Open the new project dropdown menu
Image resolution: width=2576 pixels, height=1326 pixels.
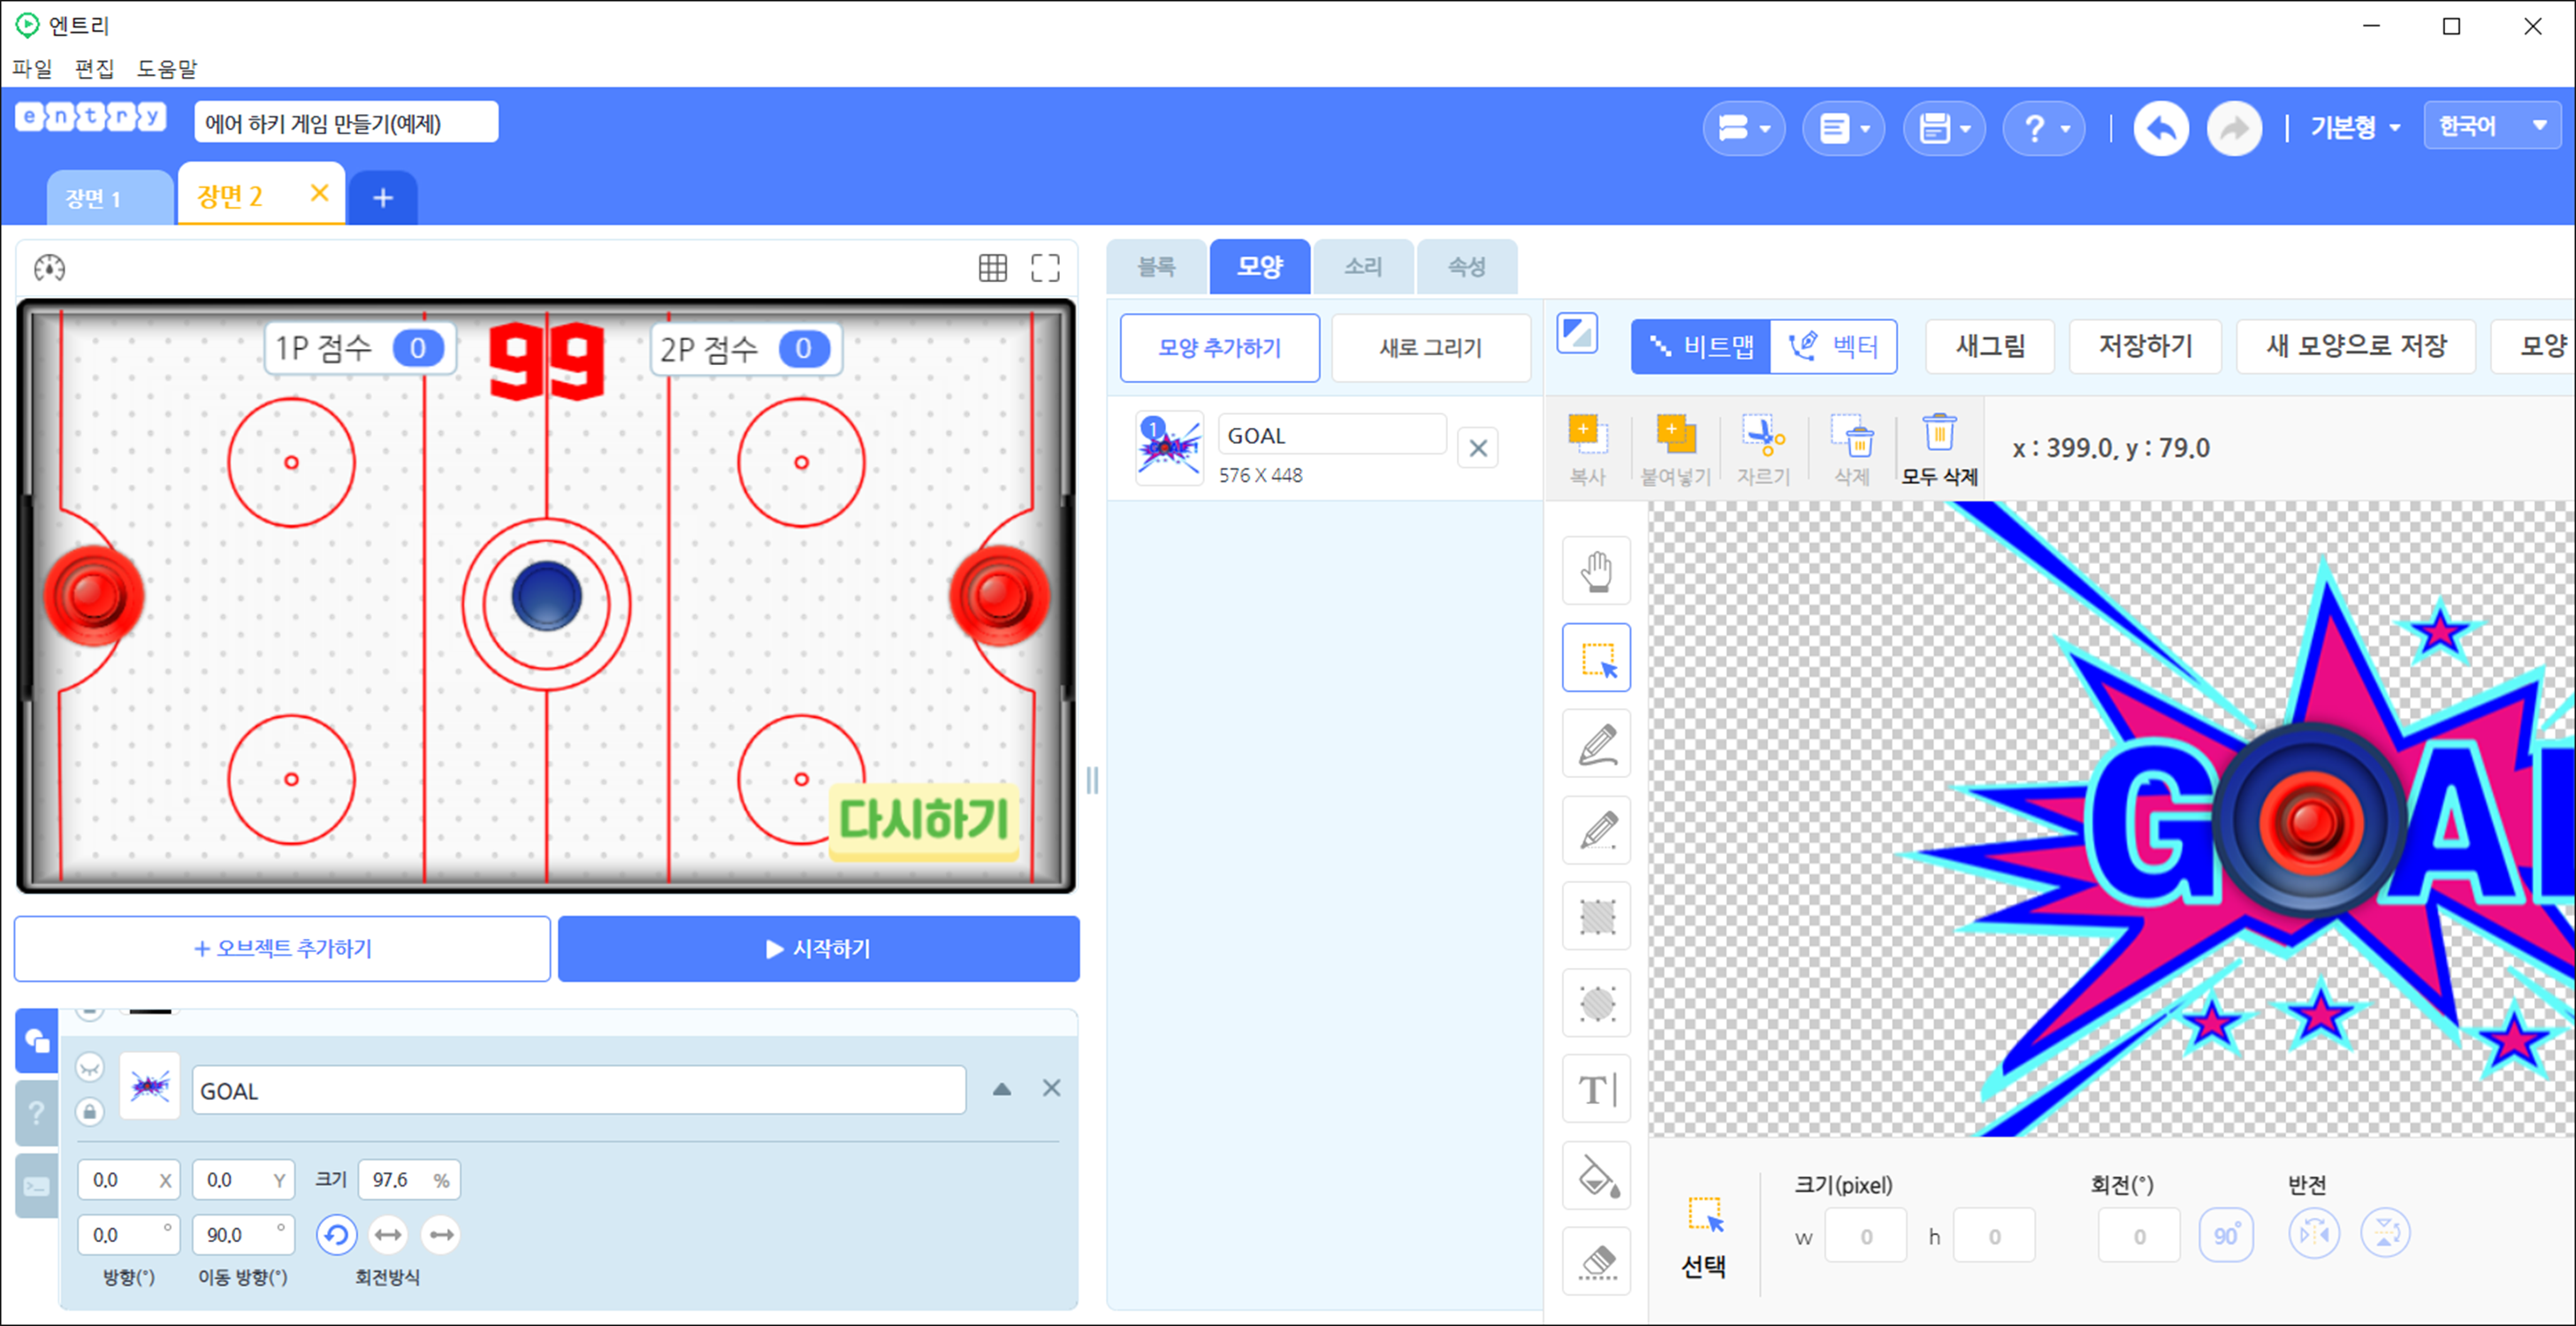coord(1743,128)
